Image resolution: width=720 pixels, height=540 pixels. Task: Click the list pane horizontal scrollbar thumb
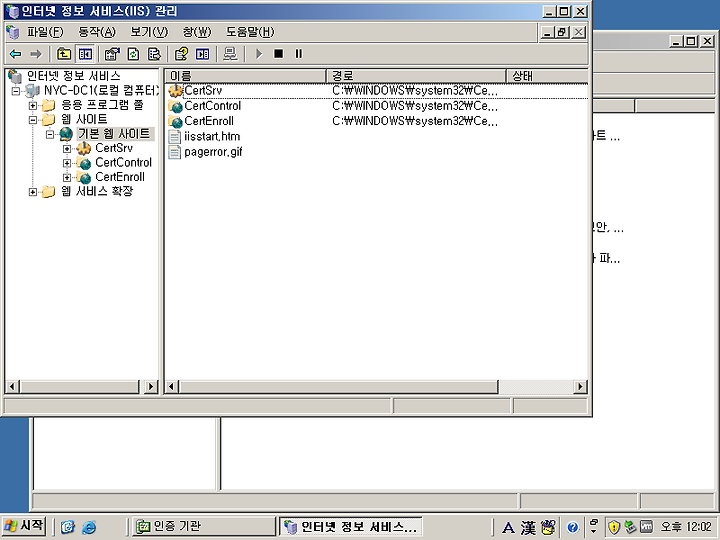[339, 387]
